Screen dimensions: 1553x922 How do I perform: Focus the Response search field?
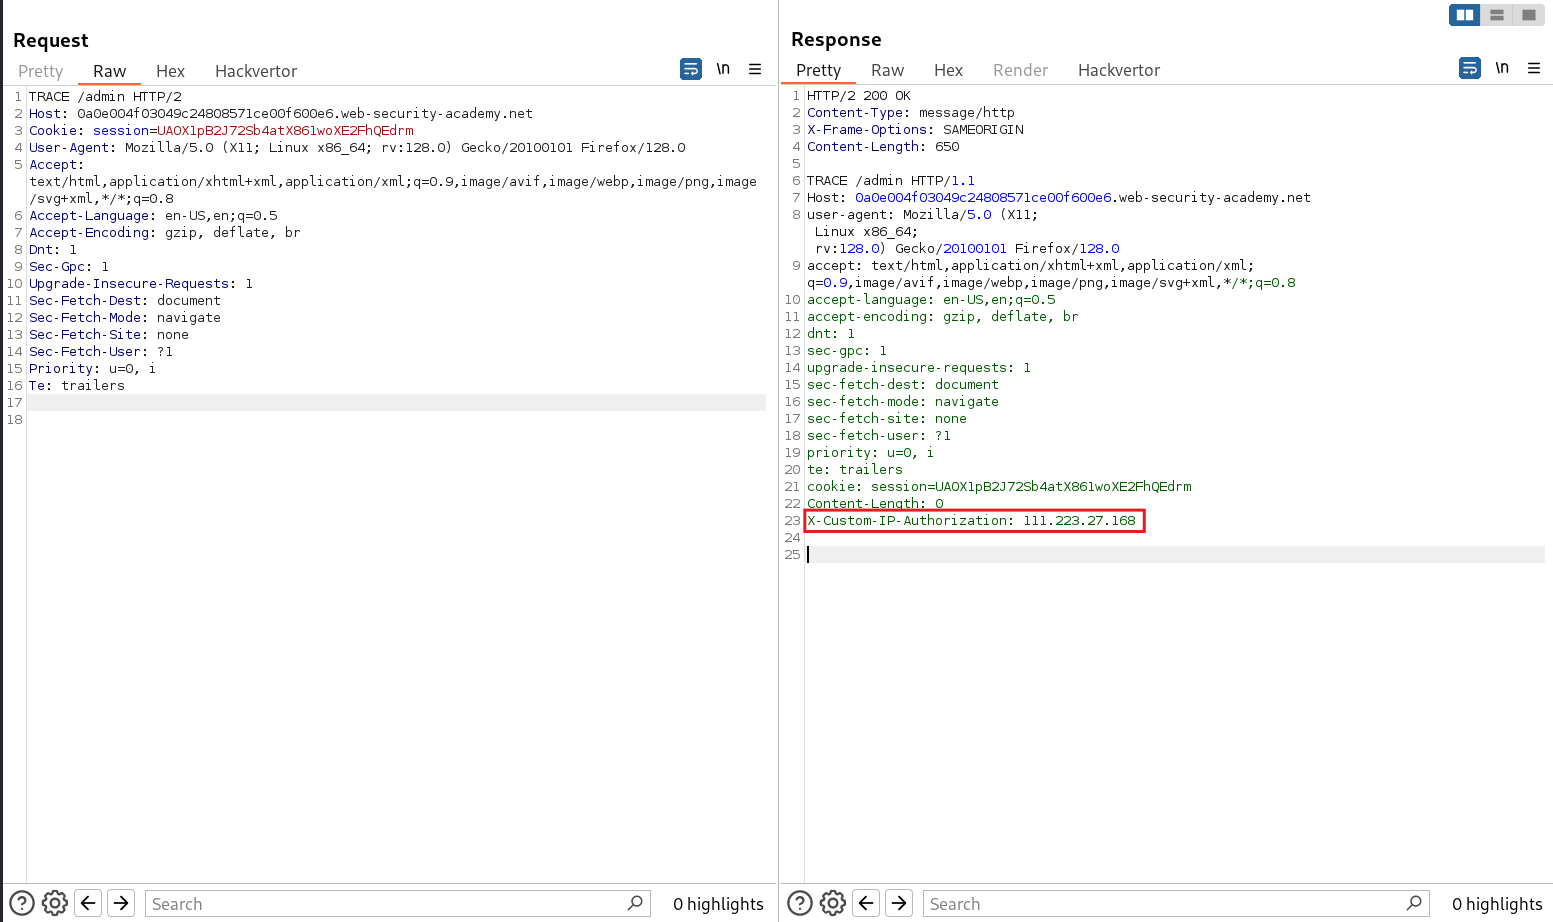coord(1176,903)
